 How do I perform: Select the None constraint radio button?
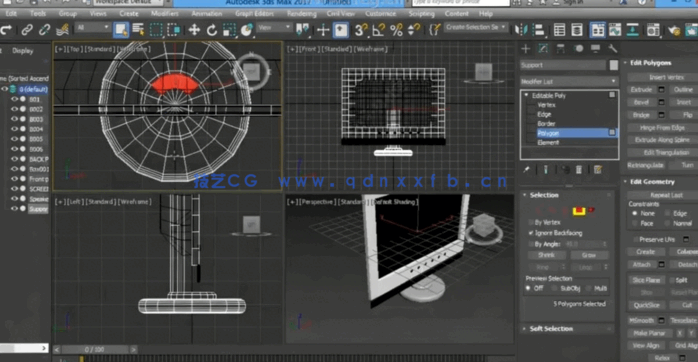pyautogui.click(x=635, y=213)
